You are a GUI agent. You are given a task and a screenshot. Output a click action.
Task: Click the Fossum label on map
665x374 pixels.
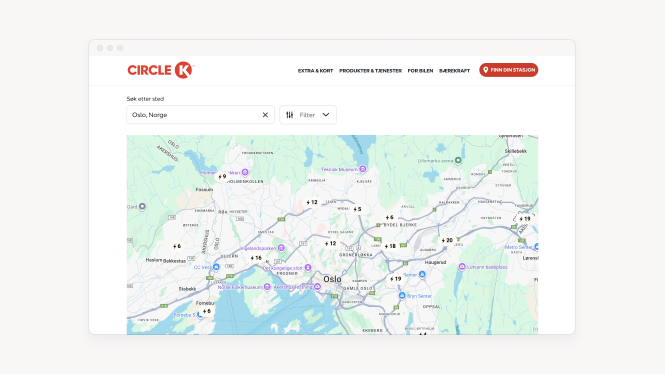coord(204,190)
